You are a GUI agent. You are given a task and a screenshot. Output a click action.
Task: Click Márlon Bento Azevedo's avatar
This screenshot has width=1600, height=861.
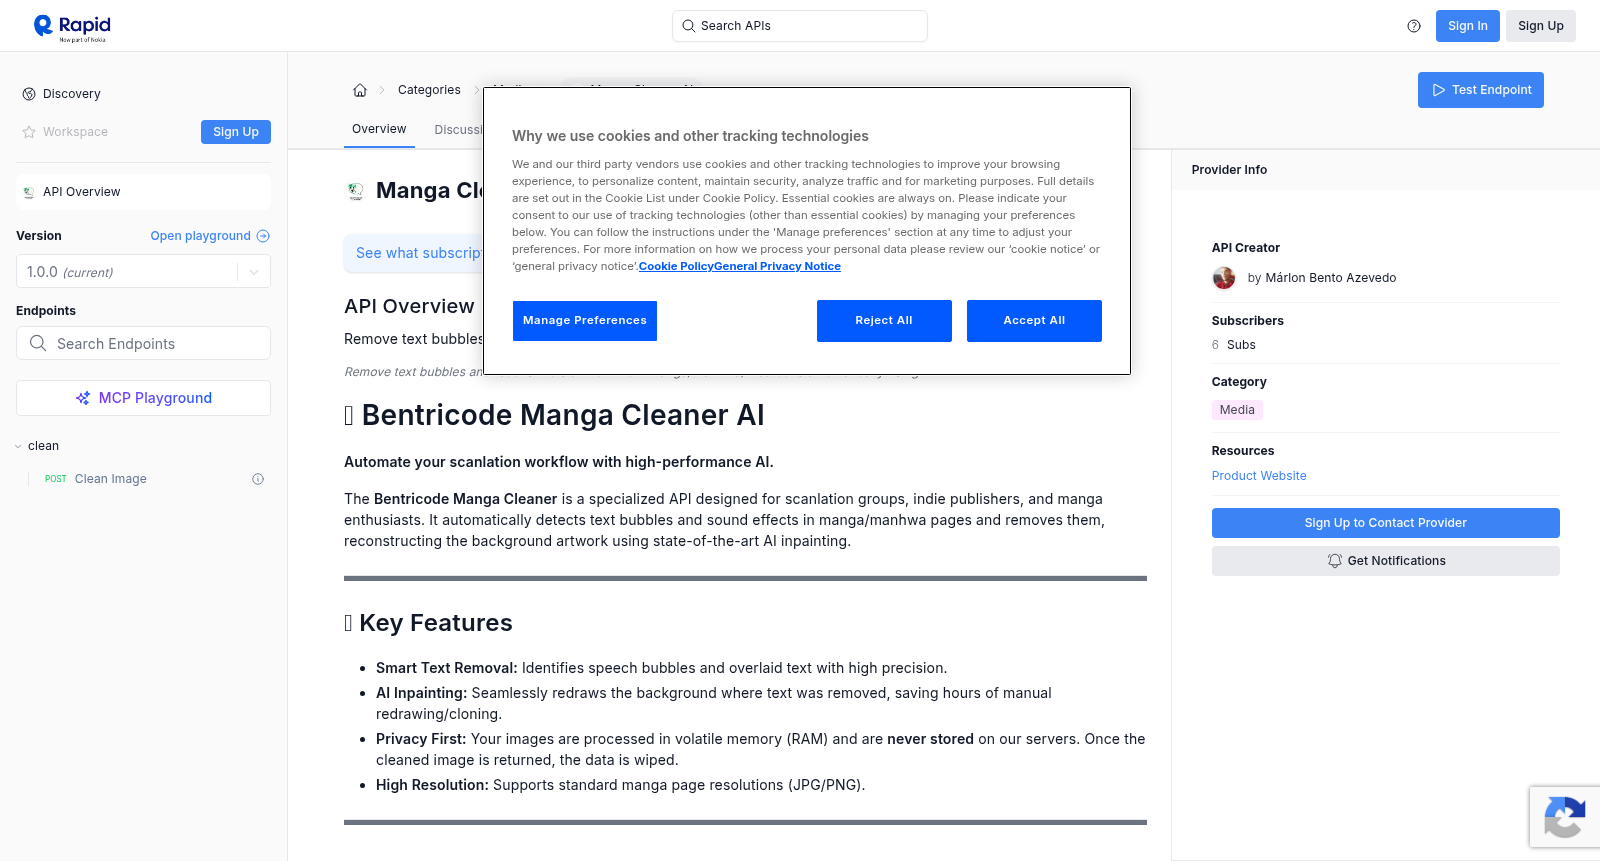(x=1224, y=278)
